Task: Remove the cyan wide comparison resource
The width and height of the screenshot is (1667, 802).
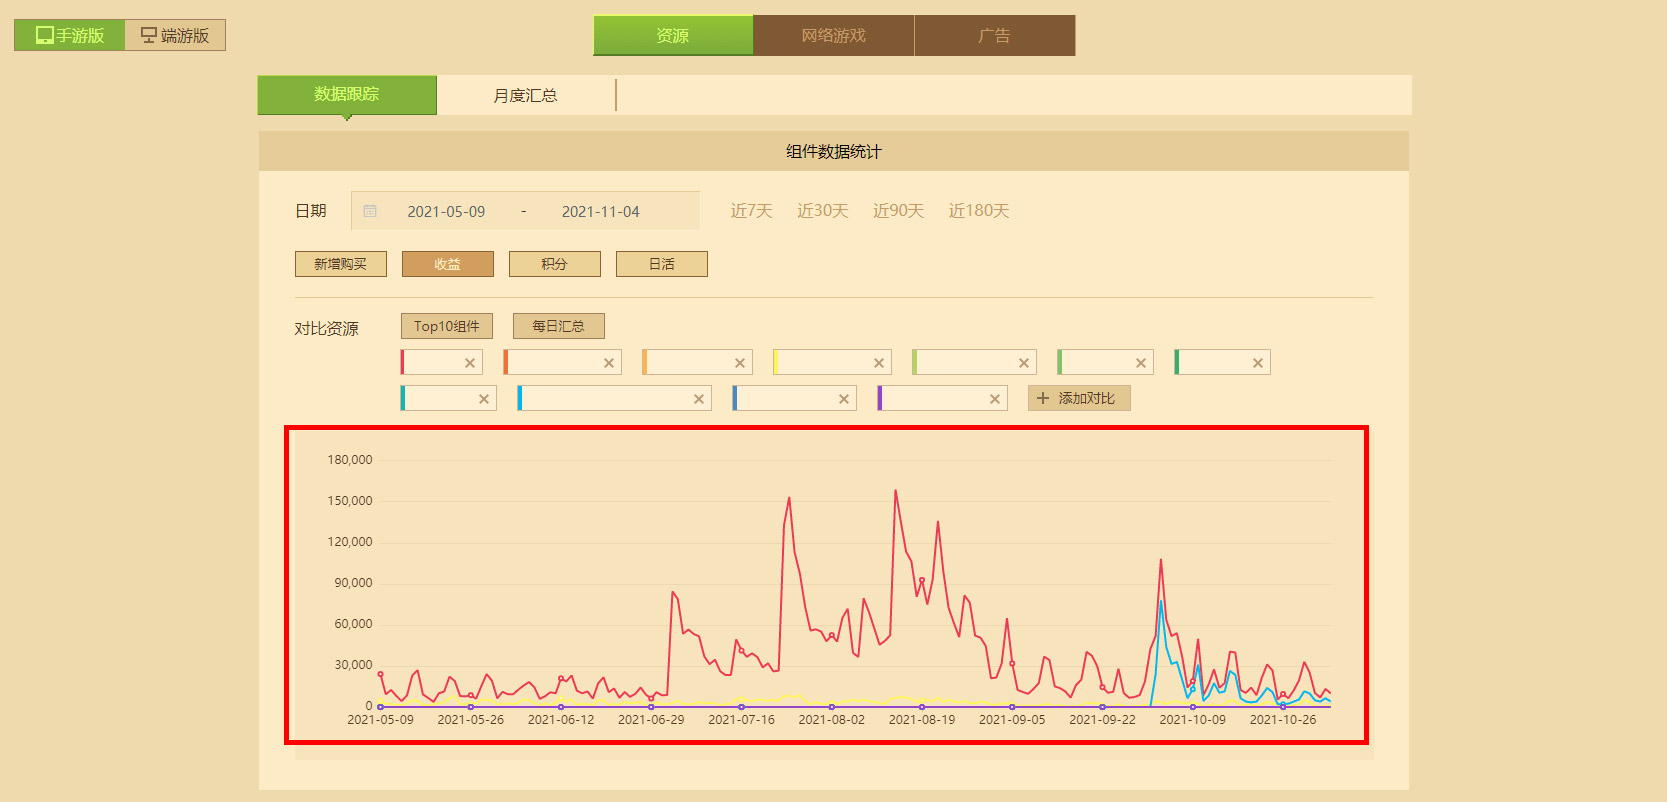Action: [699, 399]
